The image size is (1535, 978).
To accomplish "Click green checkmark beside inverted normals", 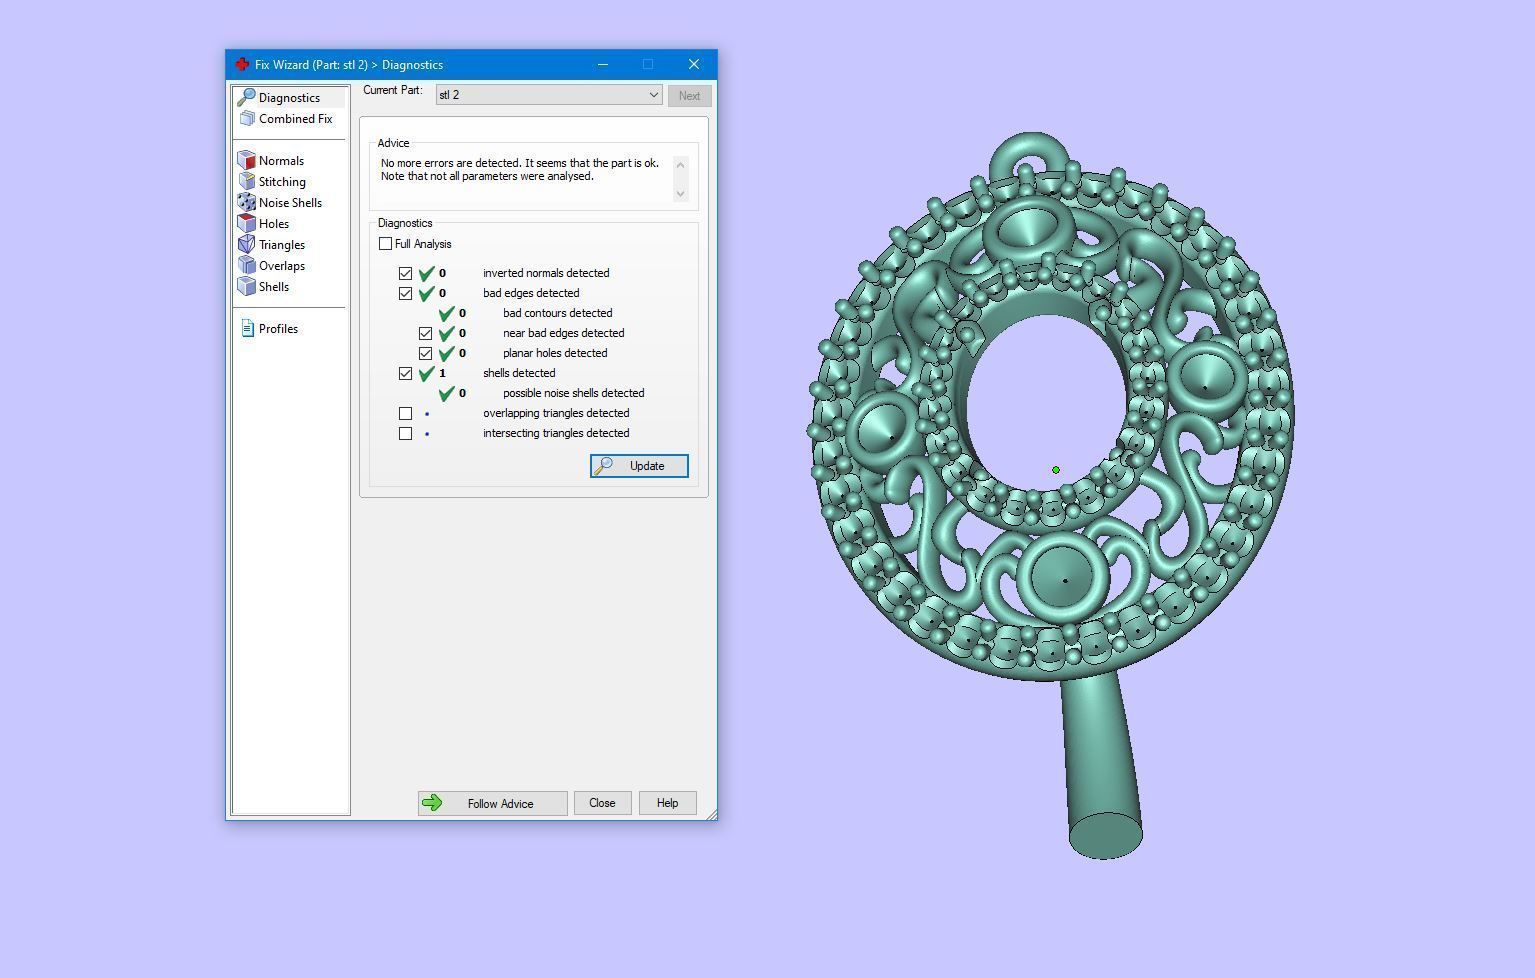I will [427, 273].
